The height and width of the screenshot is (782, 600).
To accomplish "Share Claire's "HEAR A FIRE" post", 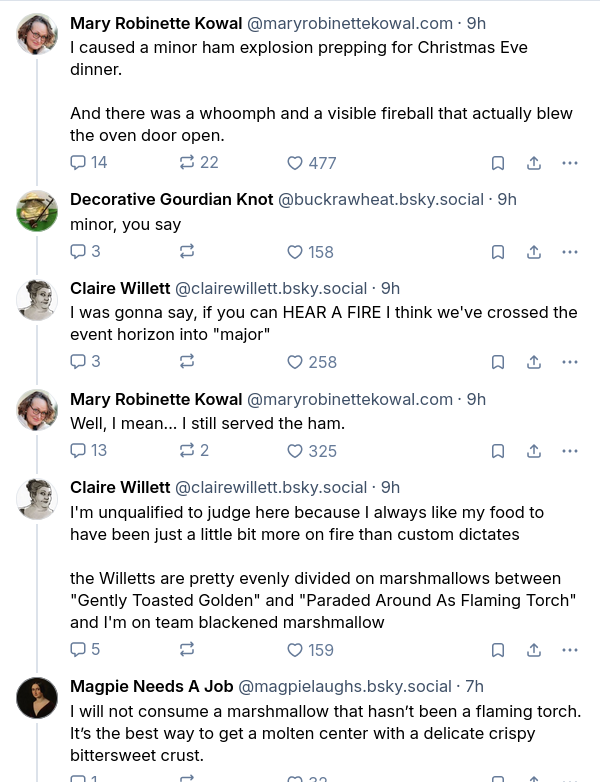I will 534,362.
